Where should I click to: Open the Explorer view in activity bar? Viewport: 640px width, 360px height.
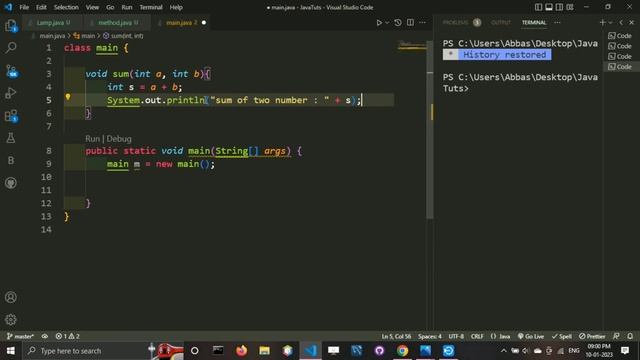click(11, 26)
